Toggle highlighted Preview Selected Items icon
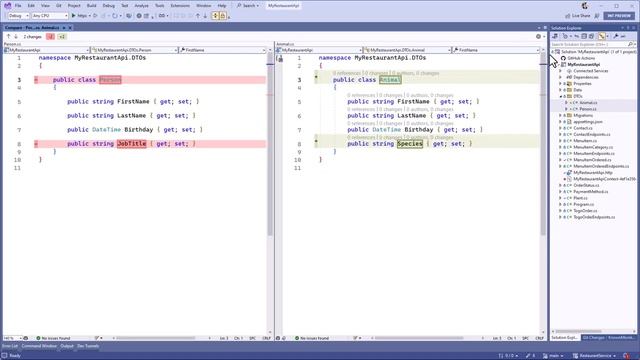The height and width of the screenshot is (360, 640). 602,36
